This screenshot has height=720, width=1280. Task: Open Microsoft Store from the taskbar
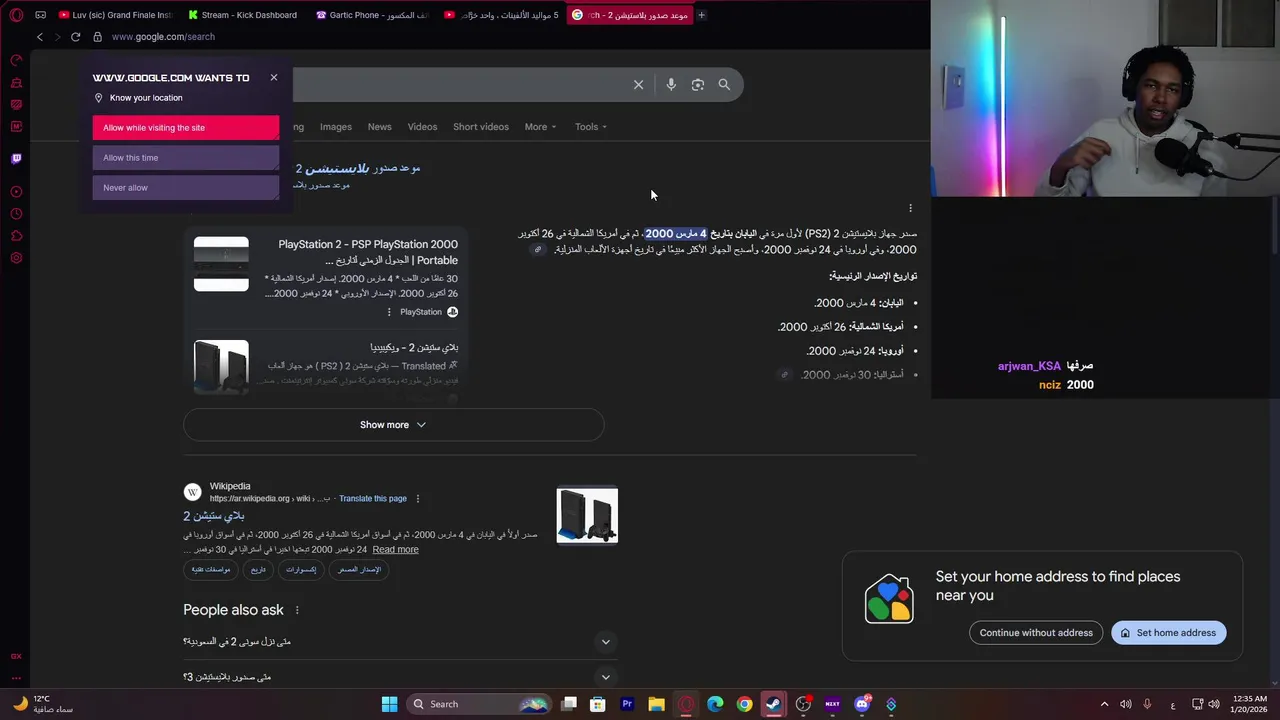(x=597, y=704)
